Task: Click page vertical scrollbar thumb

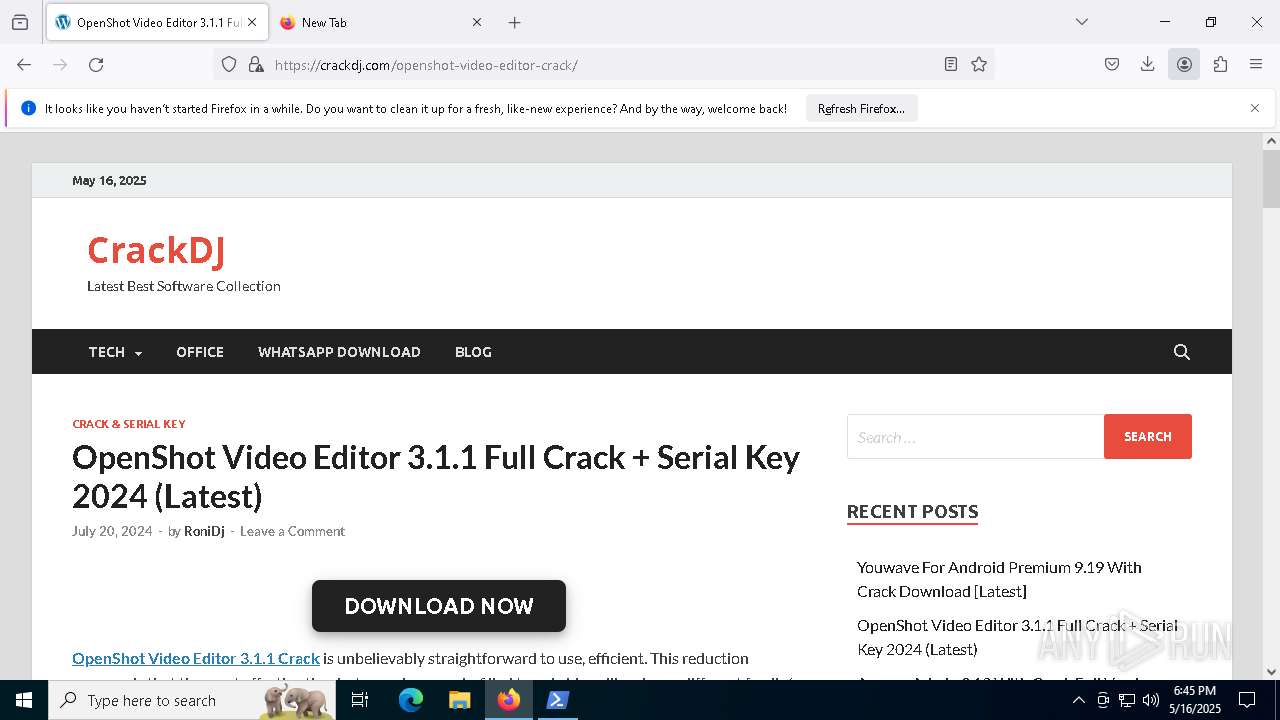Action: click(1271, 179)
